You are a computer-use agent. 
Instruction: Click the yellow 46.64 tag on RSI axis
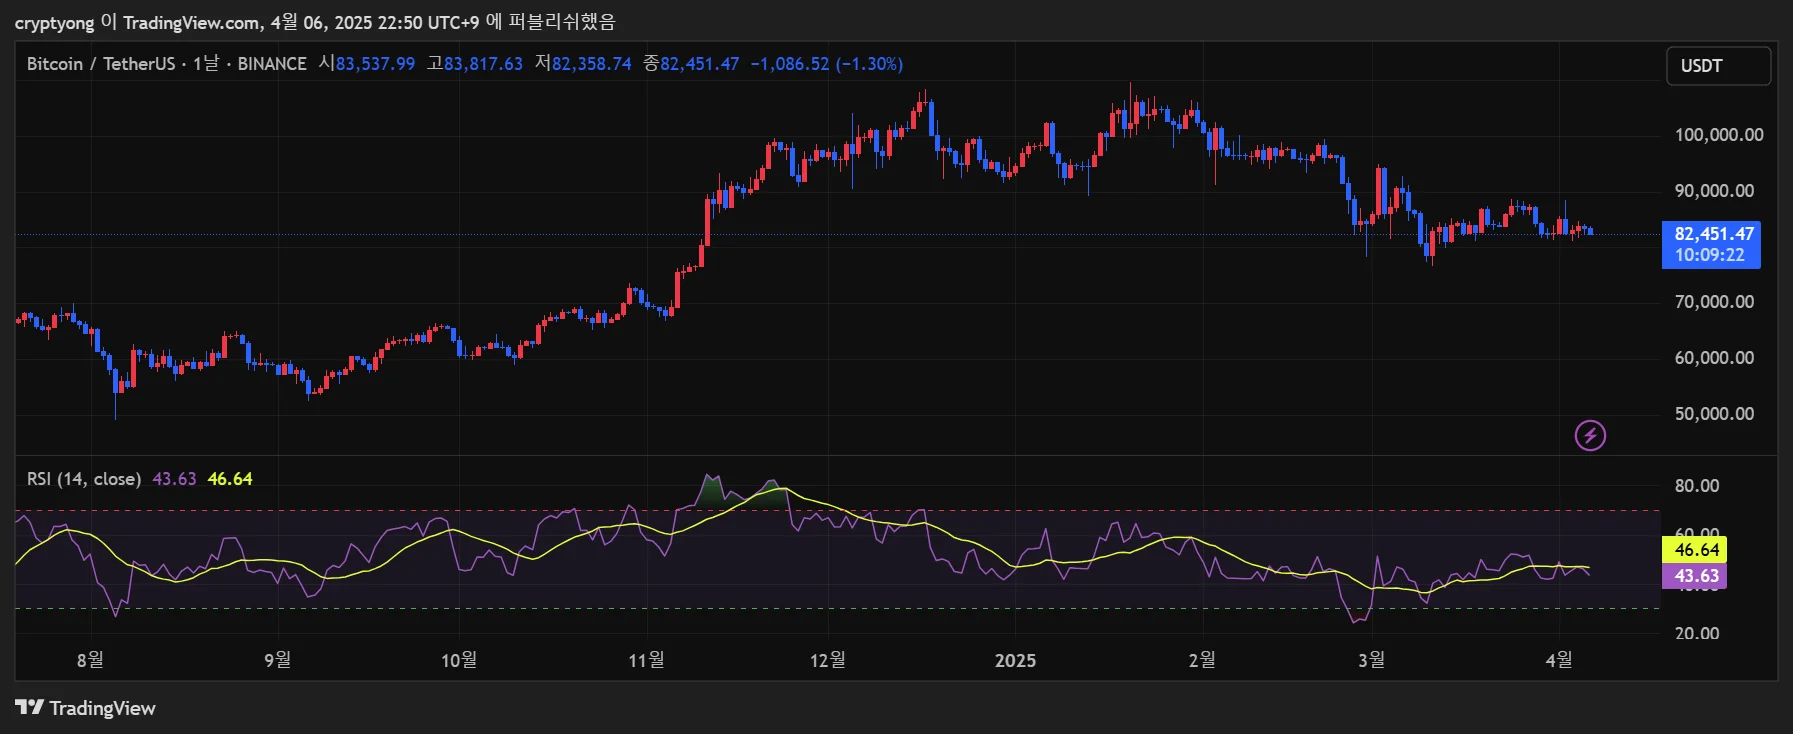[1694, 550]
